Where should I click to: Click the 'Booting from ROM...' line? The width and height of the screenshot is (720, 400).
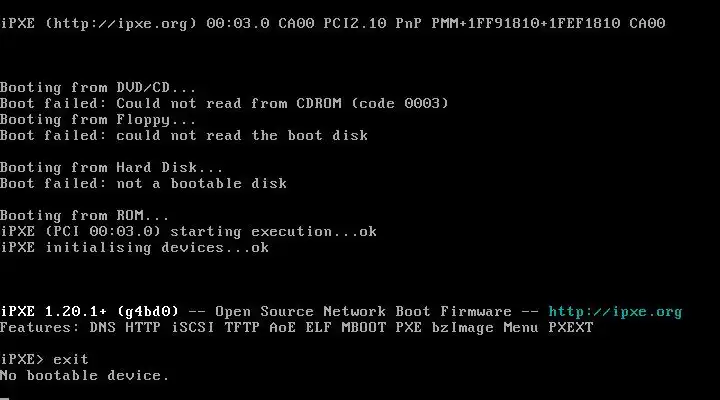tap(84, 215)
